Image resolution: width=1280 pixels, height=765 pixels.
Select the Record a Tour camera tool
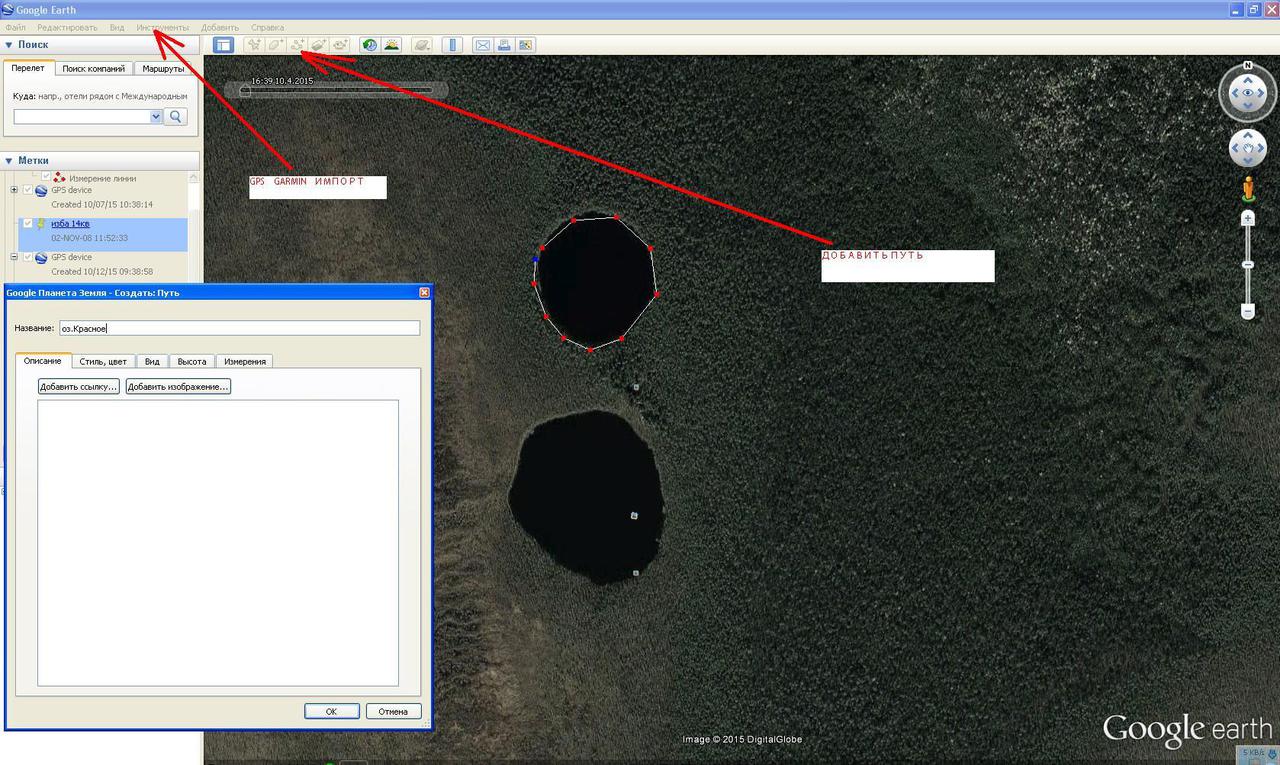tap(340, 45)
